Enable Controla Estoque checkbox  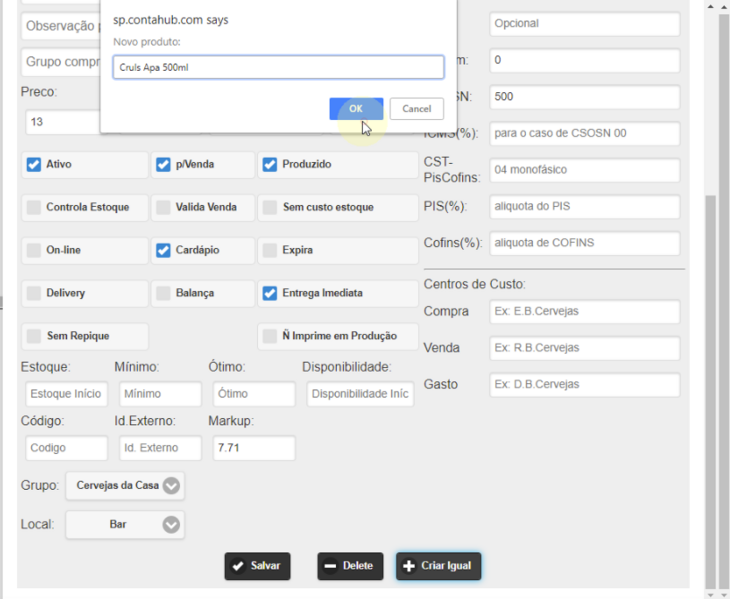[x=34, y=207]
